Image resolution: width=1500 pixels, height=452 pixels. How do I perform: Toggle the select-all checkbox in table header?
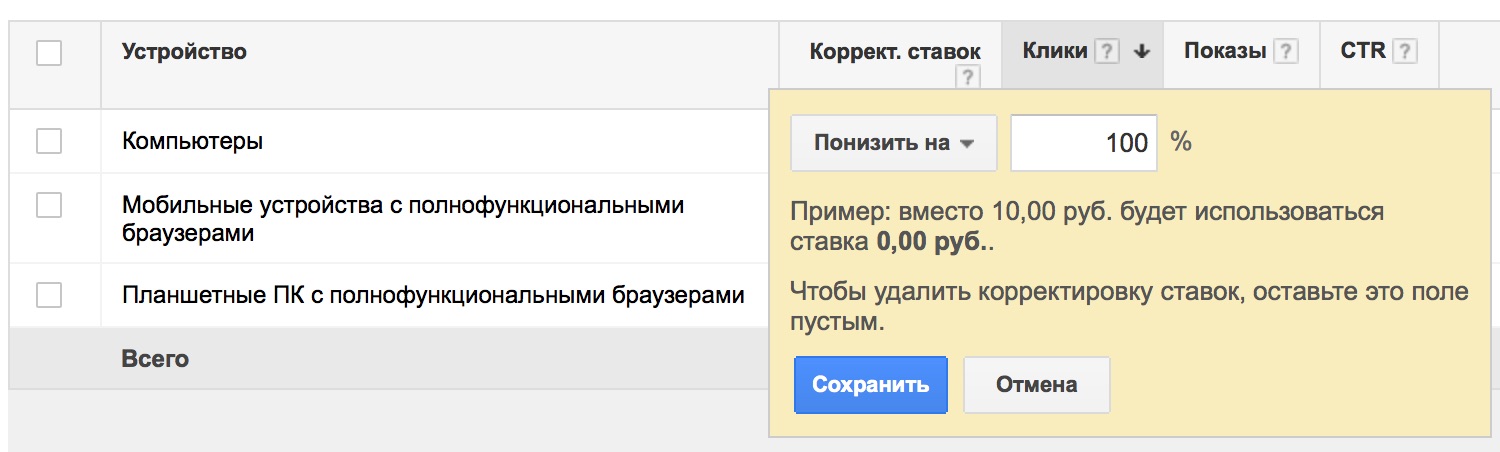pyautogui.click(x=49, y=52)
